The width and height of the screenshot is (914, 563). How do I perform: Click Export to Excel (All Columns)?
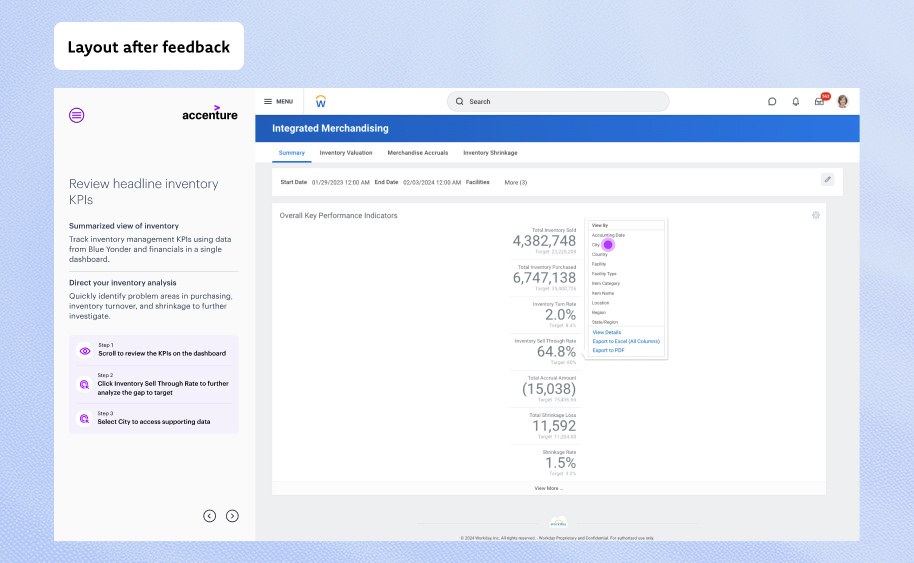point(626,341)
